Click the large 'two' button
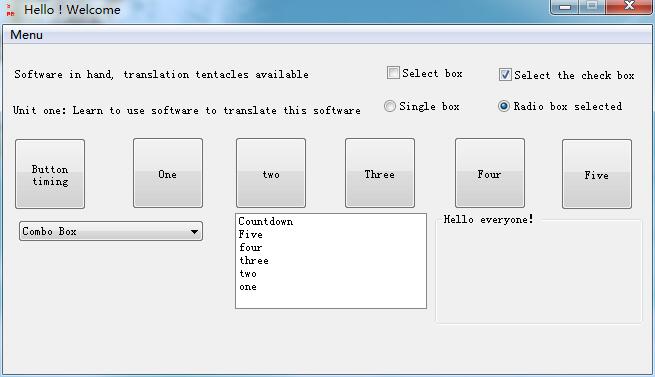Screen dimensions: 655x377 pyautogui.click(x=271, y=173)
